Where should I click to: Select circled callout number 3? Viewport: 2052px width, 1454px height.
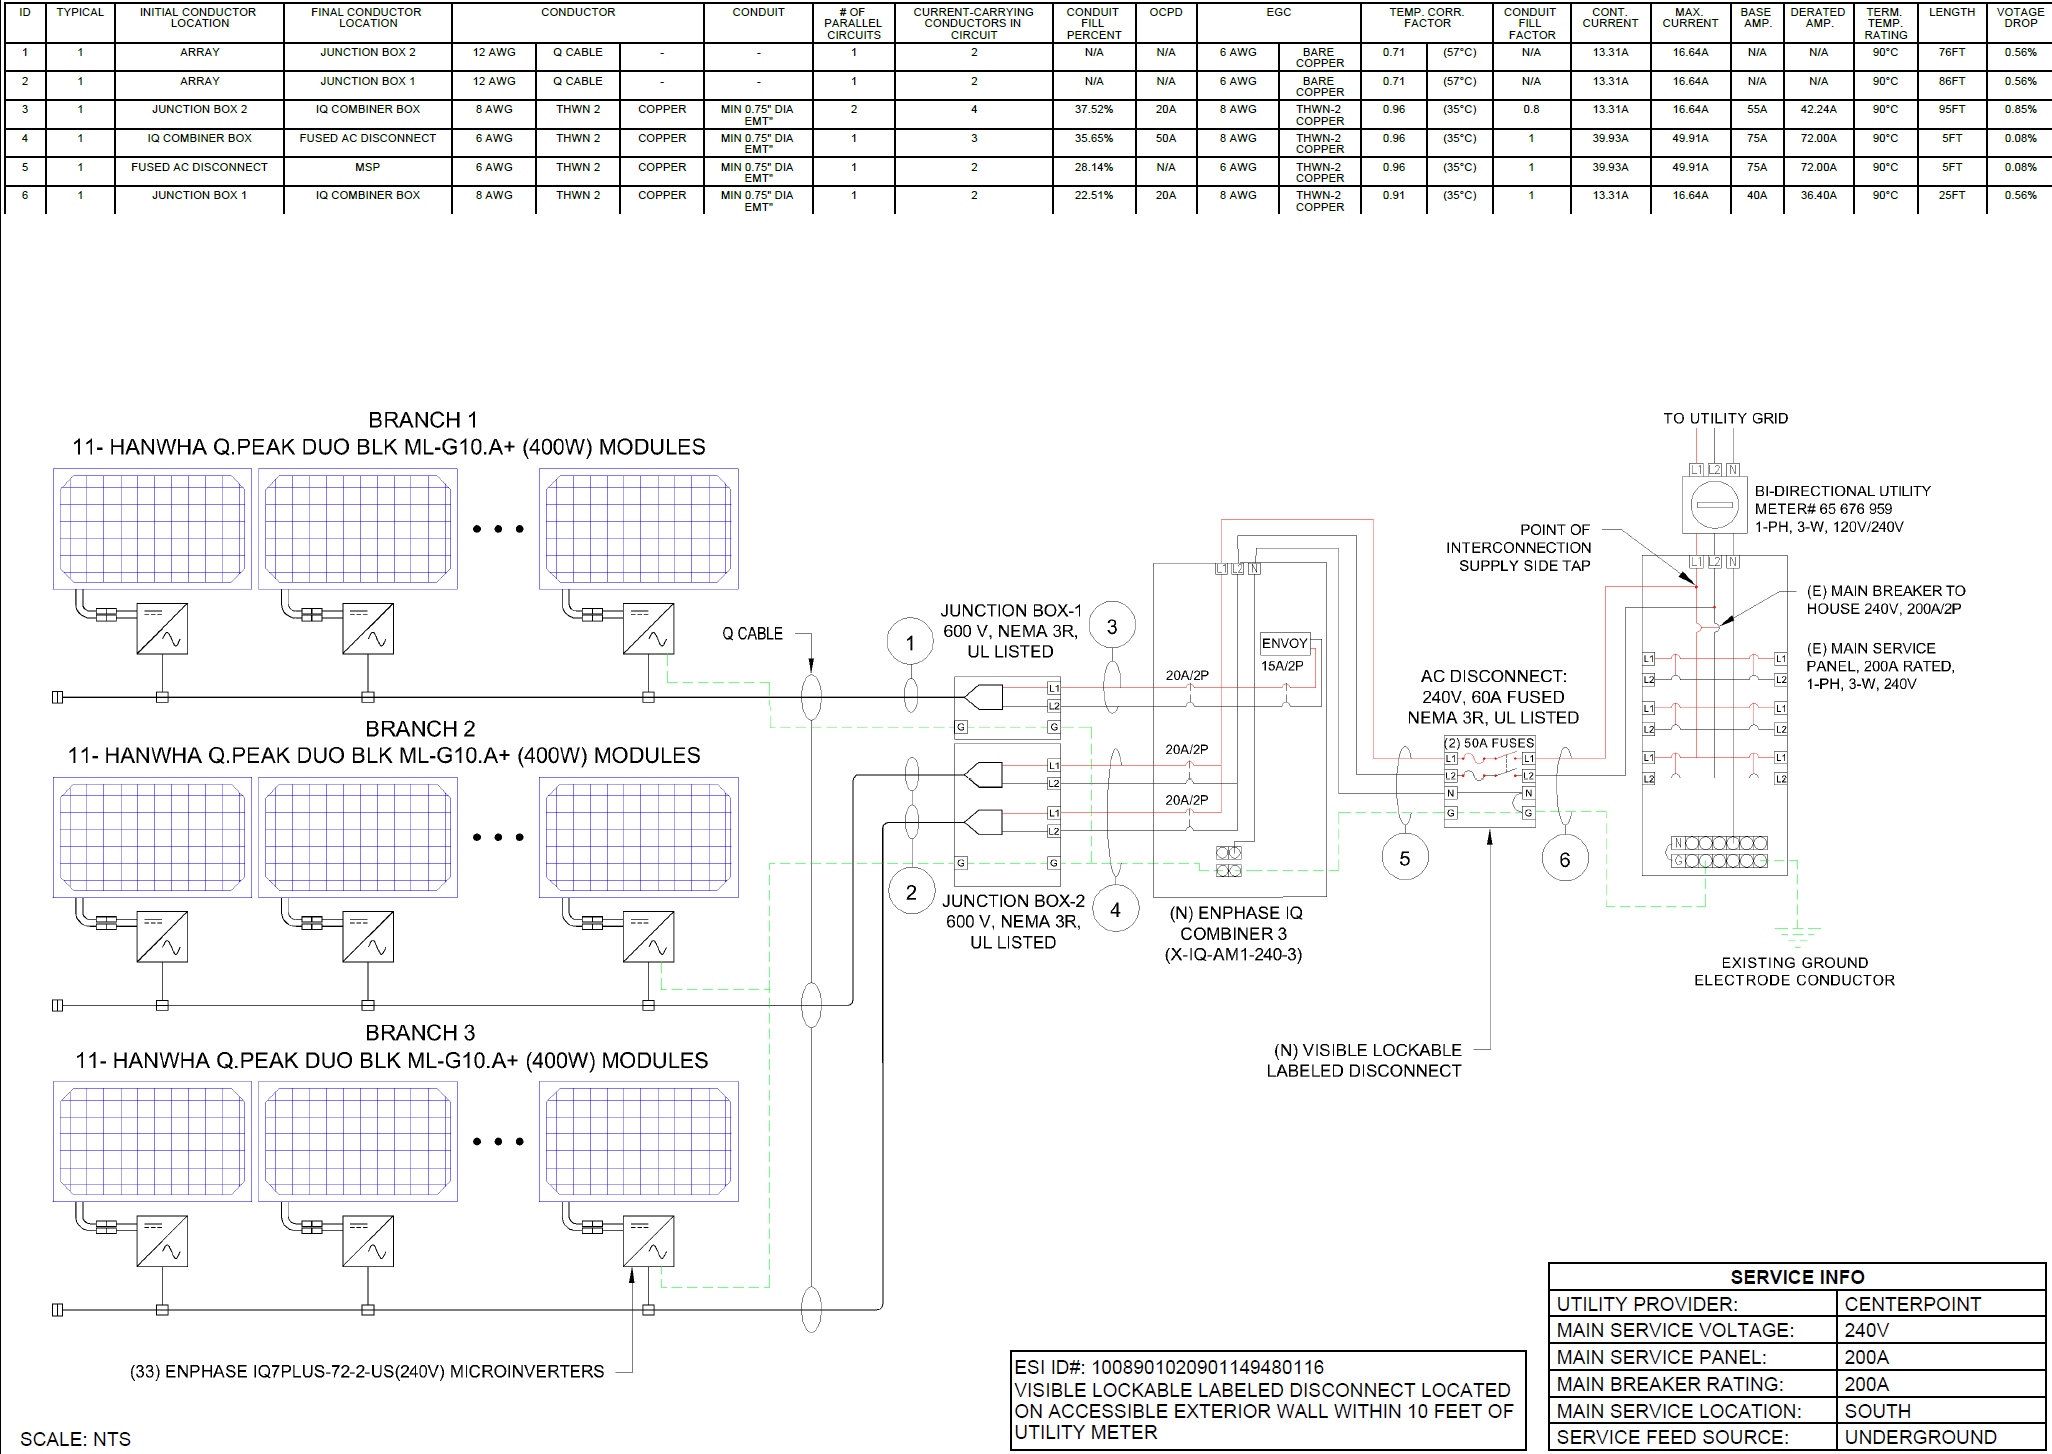1112,627
